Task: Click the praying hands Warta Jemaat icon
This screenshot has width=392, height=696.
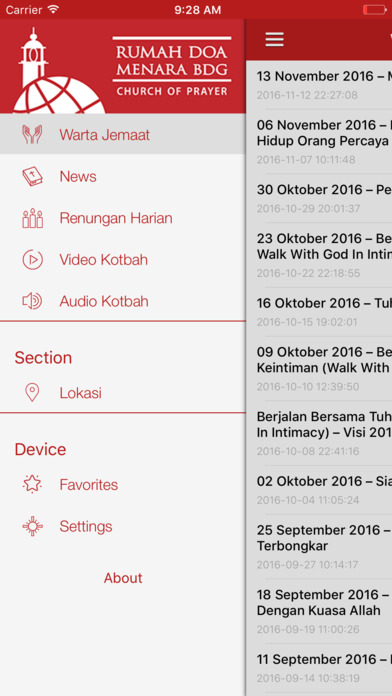Action: point(32,134)
